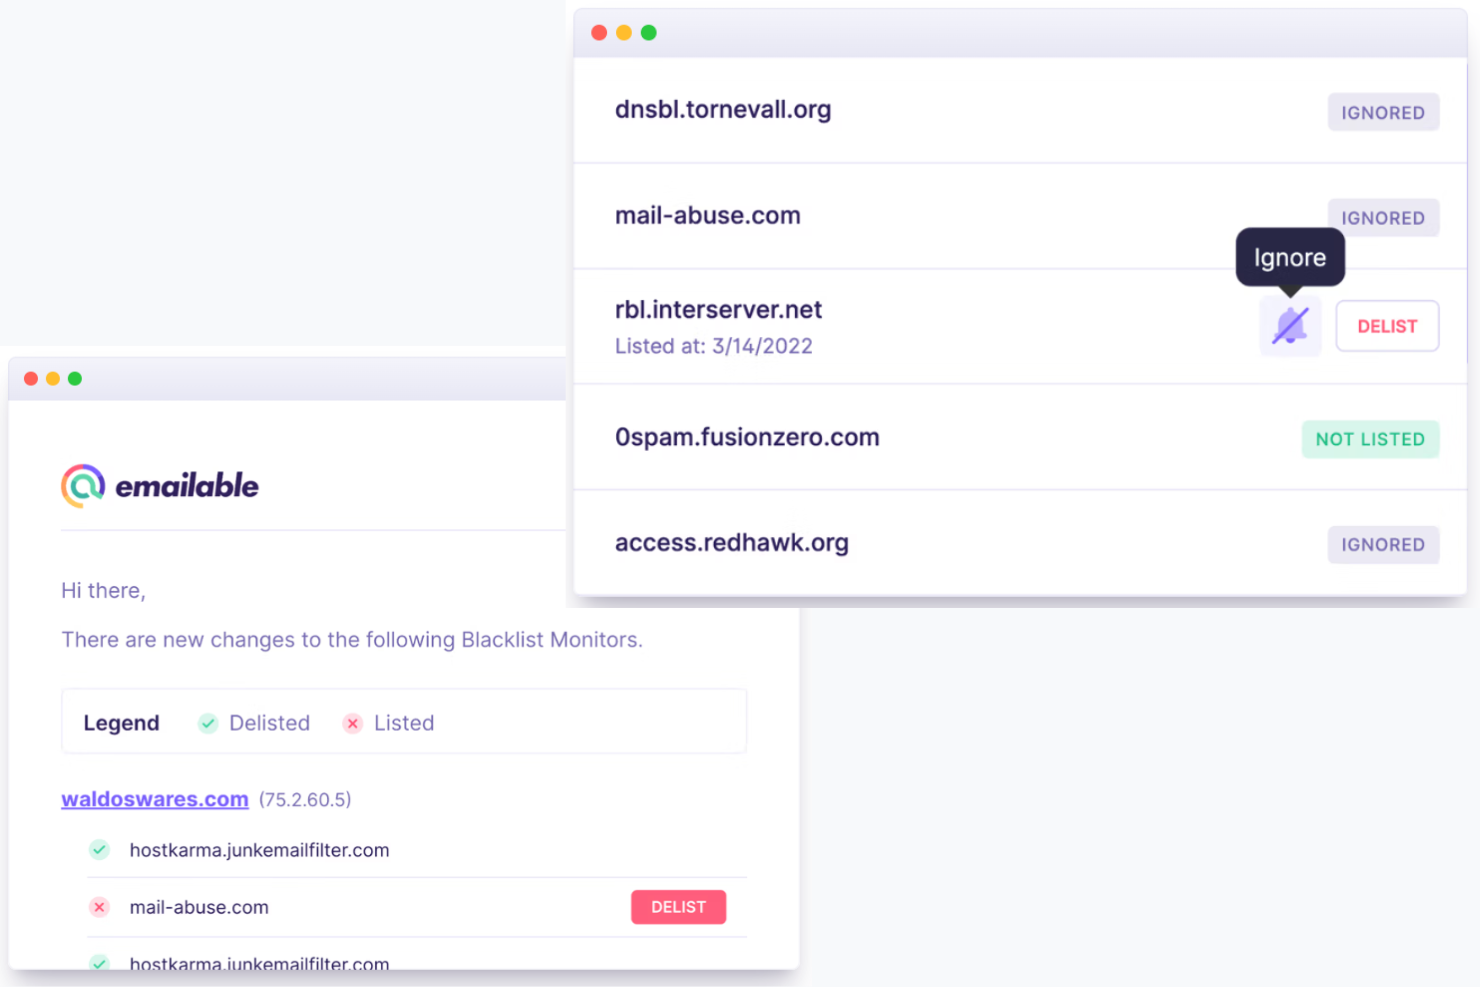Image resolution: width=1480 pixels, height=987 pixels.
Task: Click the Listed red X legend icon
Action: coord(352,723)
